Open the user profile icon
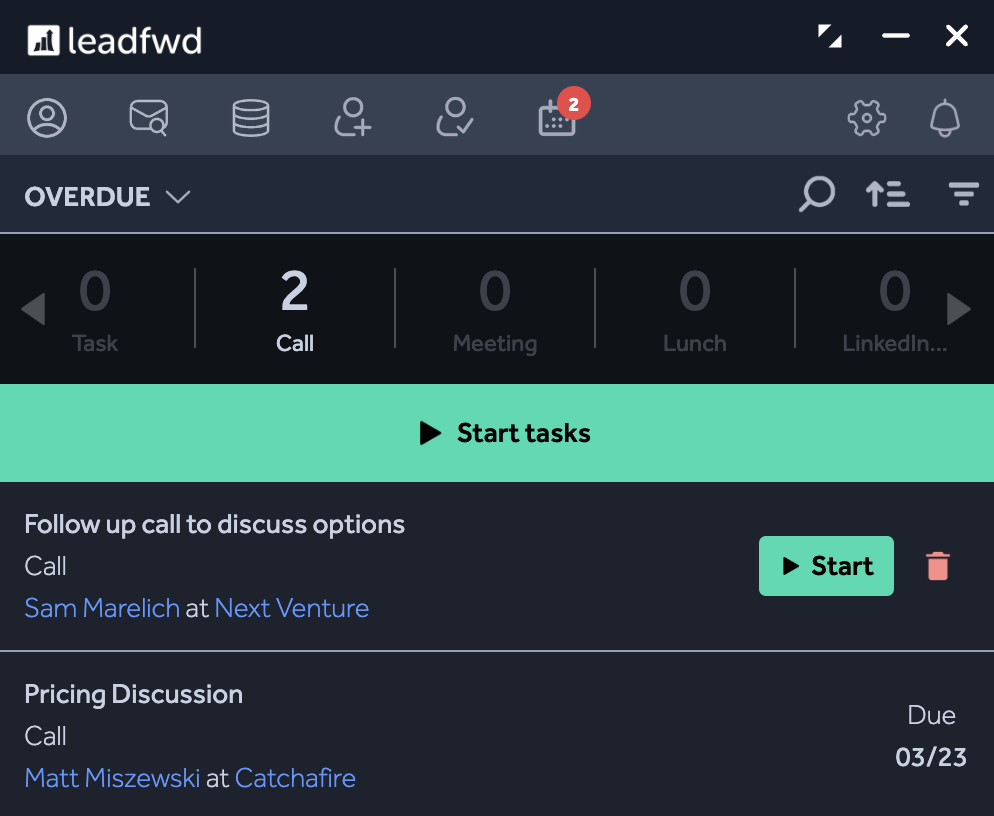This screenshot has width=994, height=816. [x=47, y=117]
